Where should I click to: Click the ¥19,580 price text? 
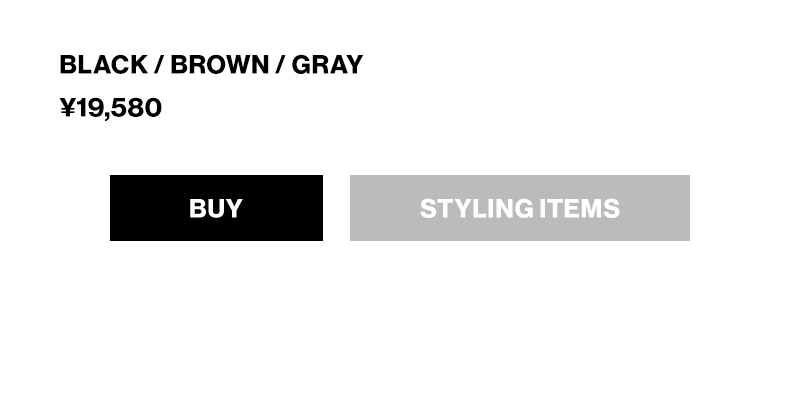pos(111,108)
